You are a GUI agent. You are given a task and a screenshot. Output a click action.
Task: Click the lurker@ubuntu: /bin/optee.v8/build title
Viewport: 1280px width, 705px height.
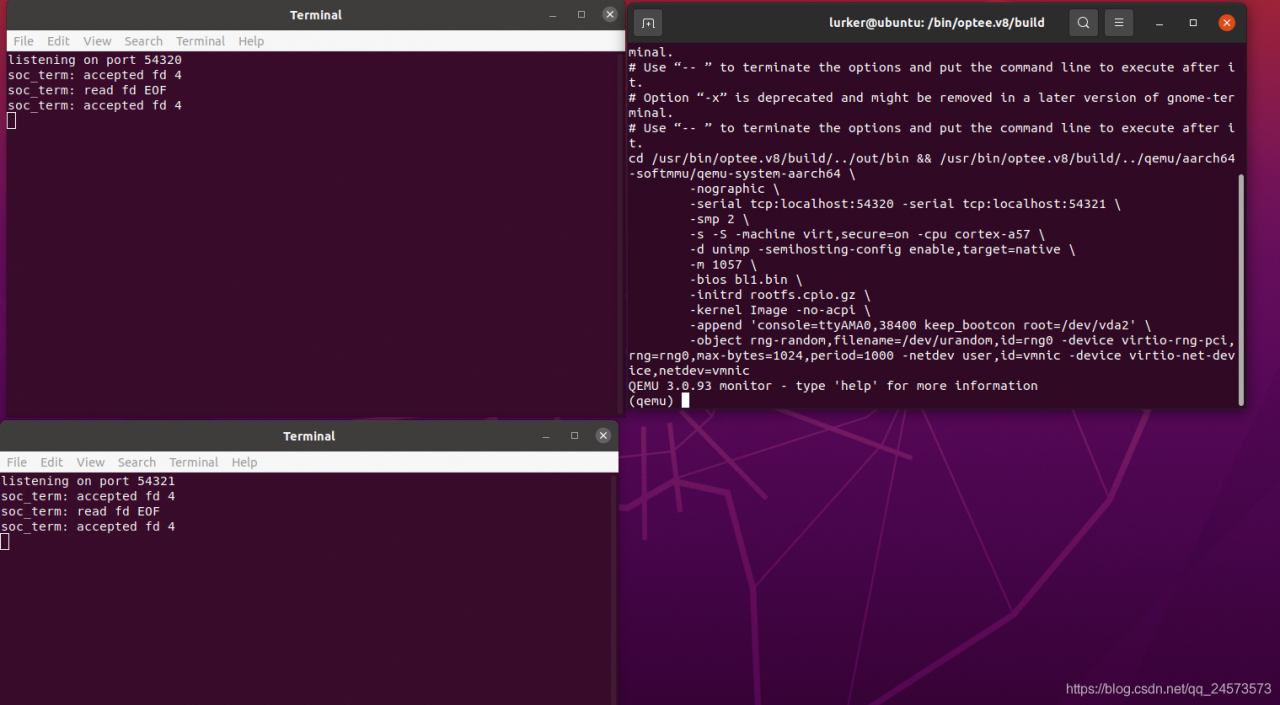point(936,23)
